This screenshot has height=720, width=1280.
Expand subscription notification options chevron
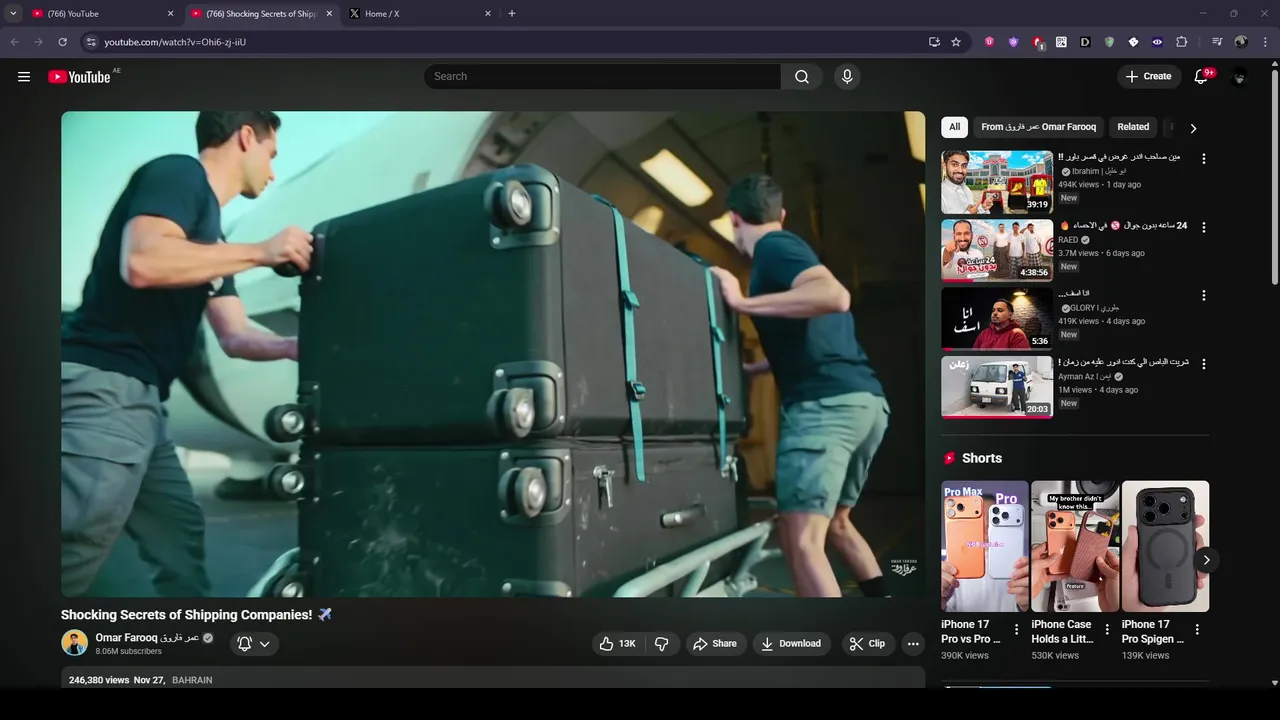[265, 644]
